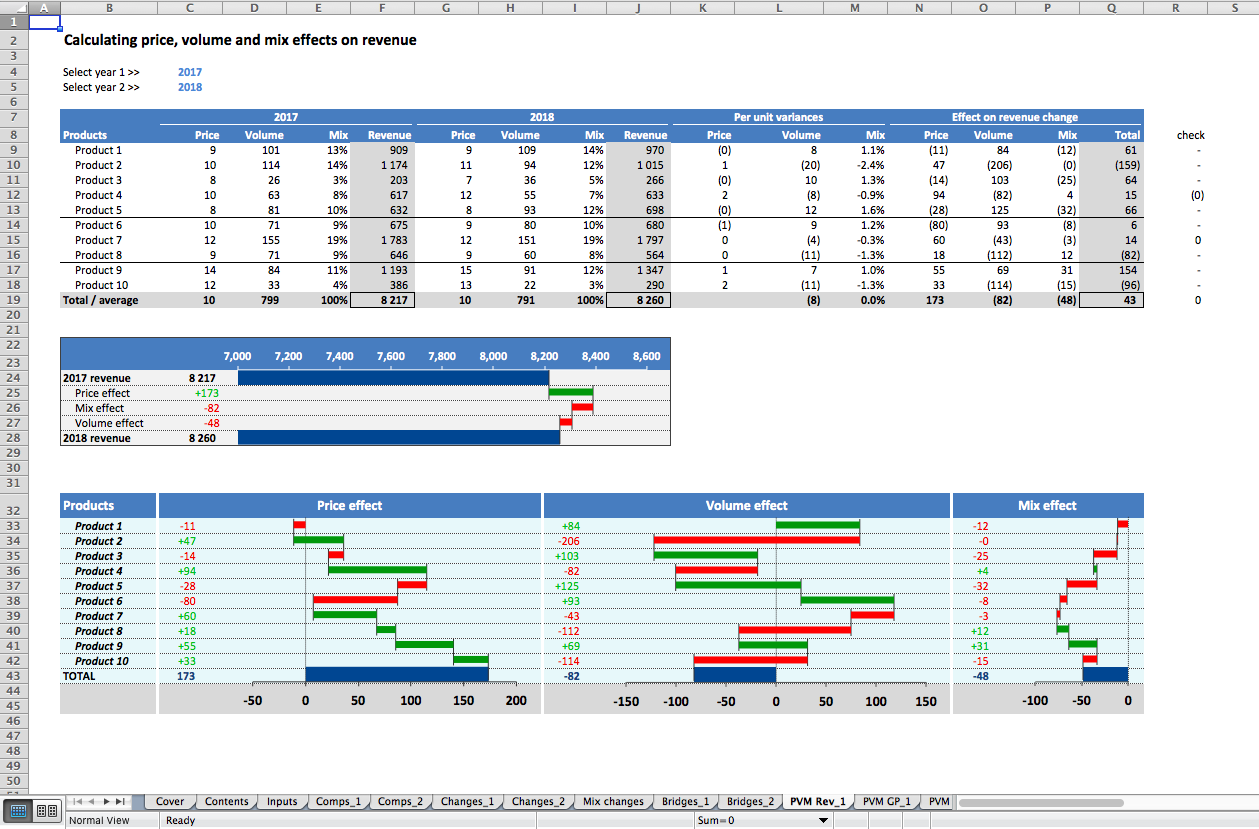Screen dimensions: 1259x829
Task: Click the blue price total bar
Action: [x=397, y=675]
